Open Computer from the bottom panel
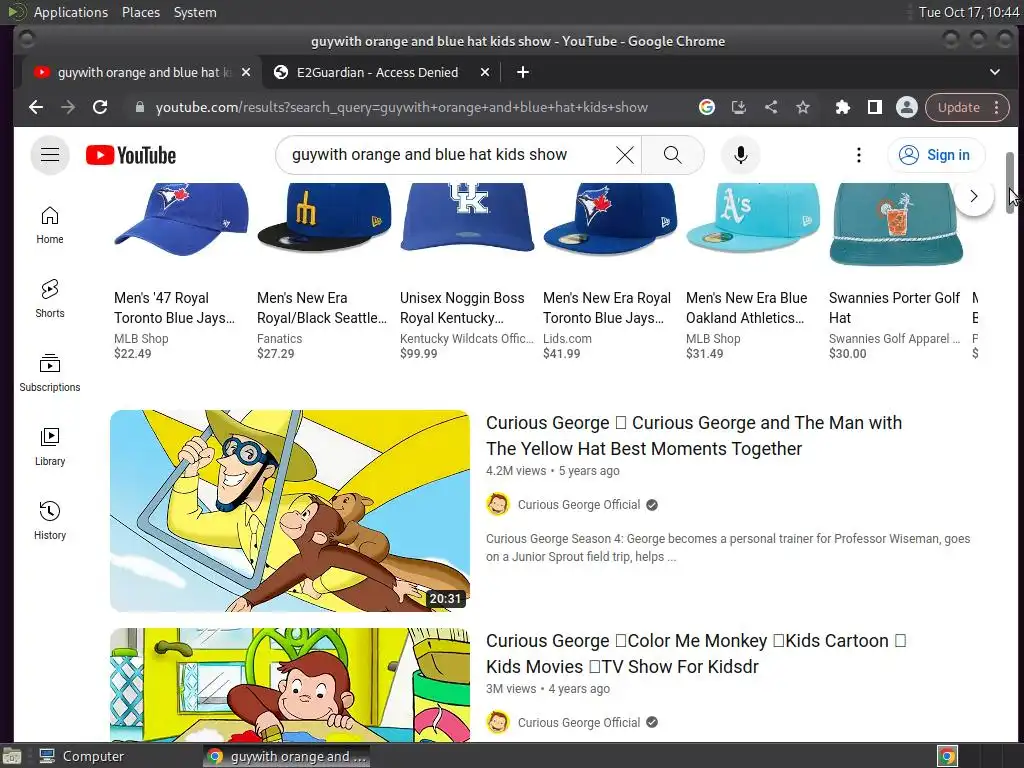1024x768 pixels. [x=81, y=756]
